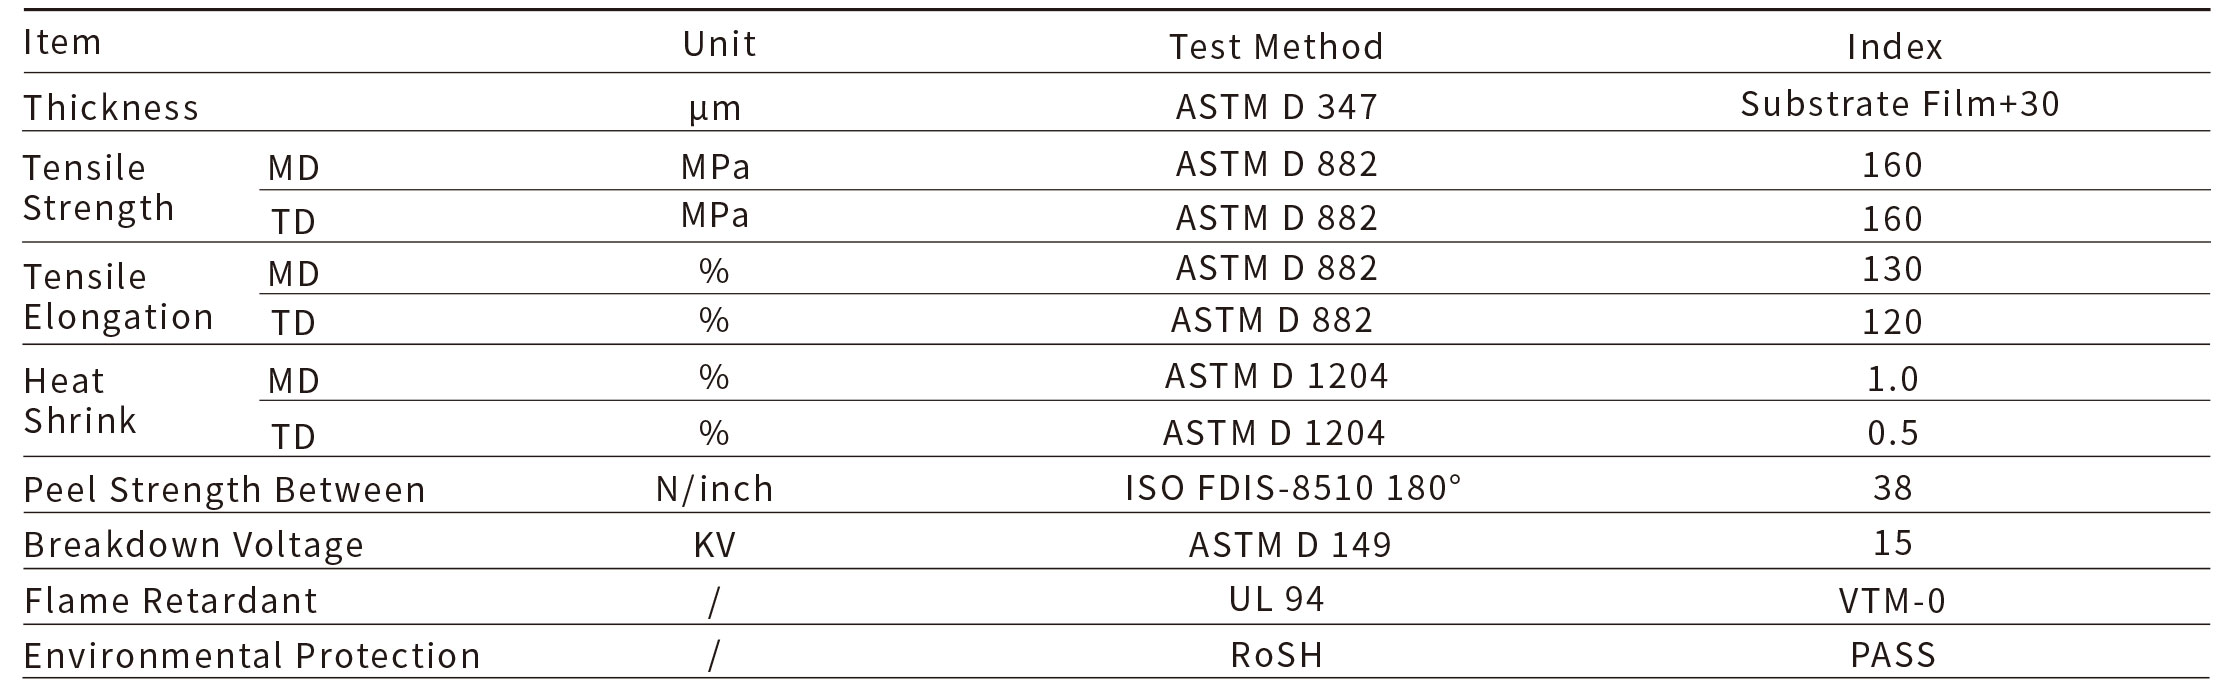The height and width of the screenshot is (687, 2223).
Task: Click Peel Strength Between row label
Action: 224,490
